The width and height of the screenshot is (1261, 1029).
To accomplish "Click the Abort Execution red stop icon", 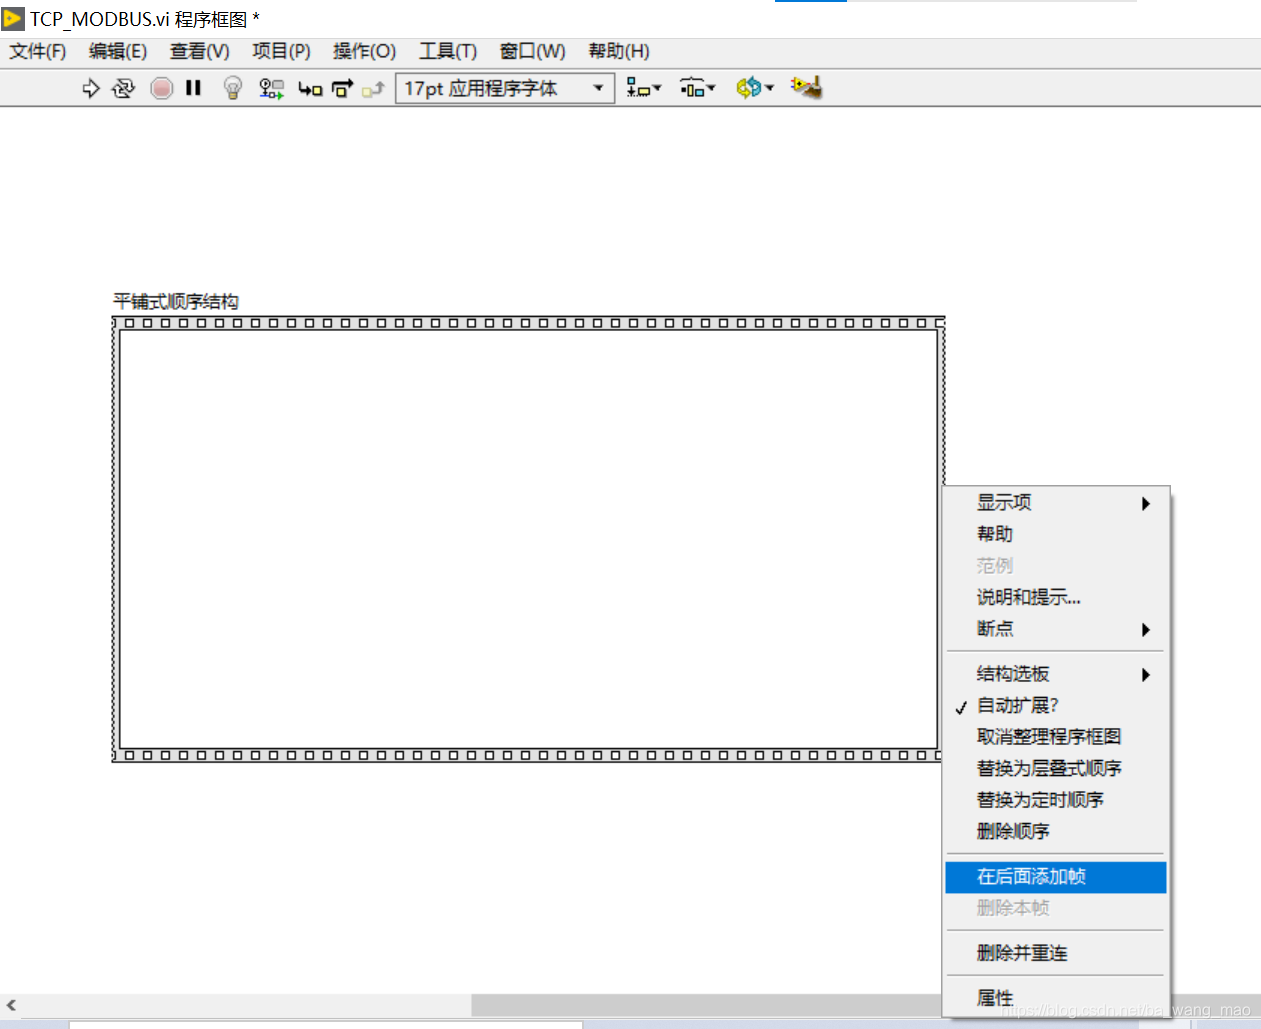I will click(160, 88).
